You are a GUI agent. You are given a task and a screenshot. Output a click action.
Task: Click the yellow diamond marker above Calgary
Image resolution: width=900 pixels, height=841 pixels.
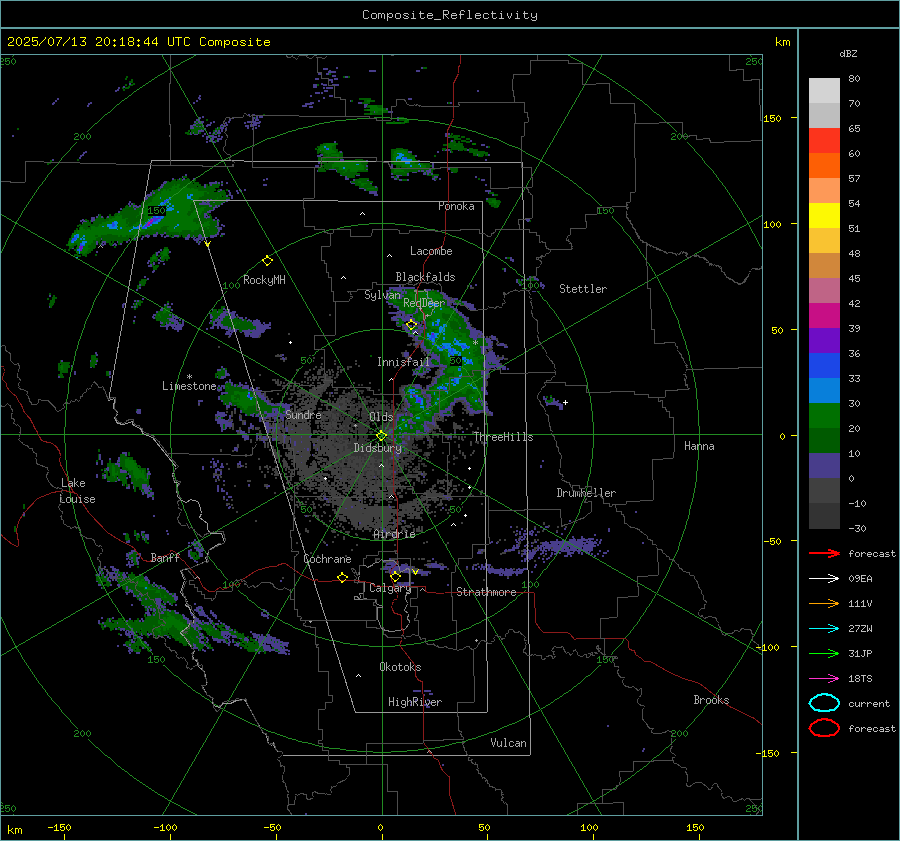coord(395,576)
